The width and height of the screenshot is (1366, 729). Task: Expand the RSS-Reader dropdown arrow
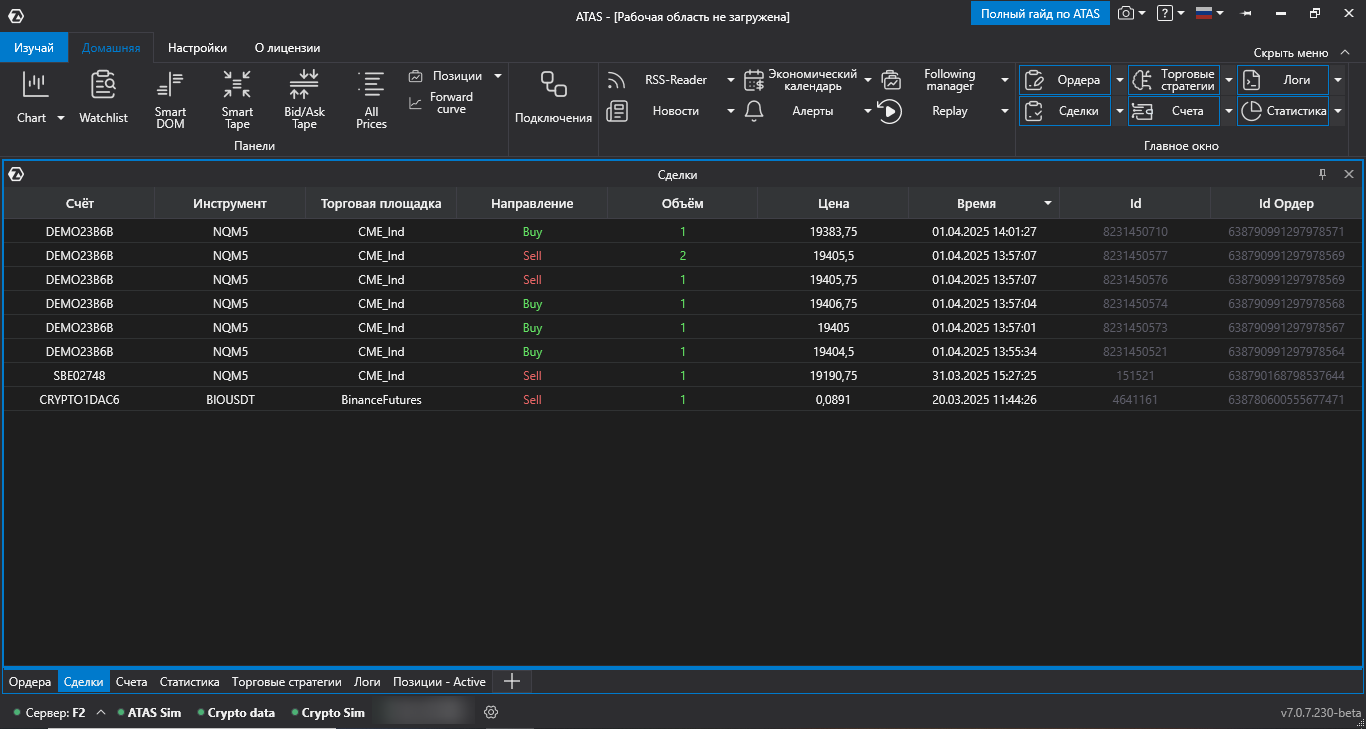(730, 80)
